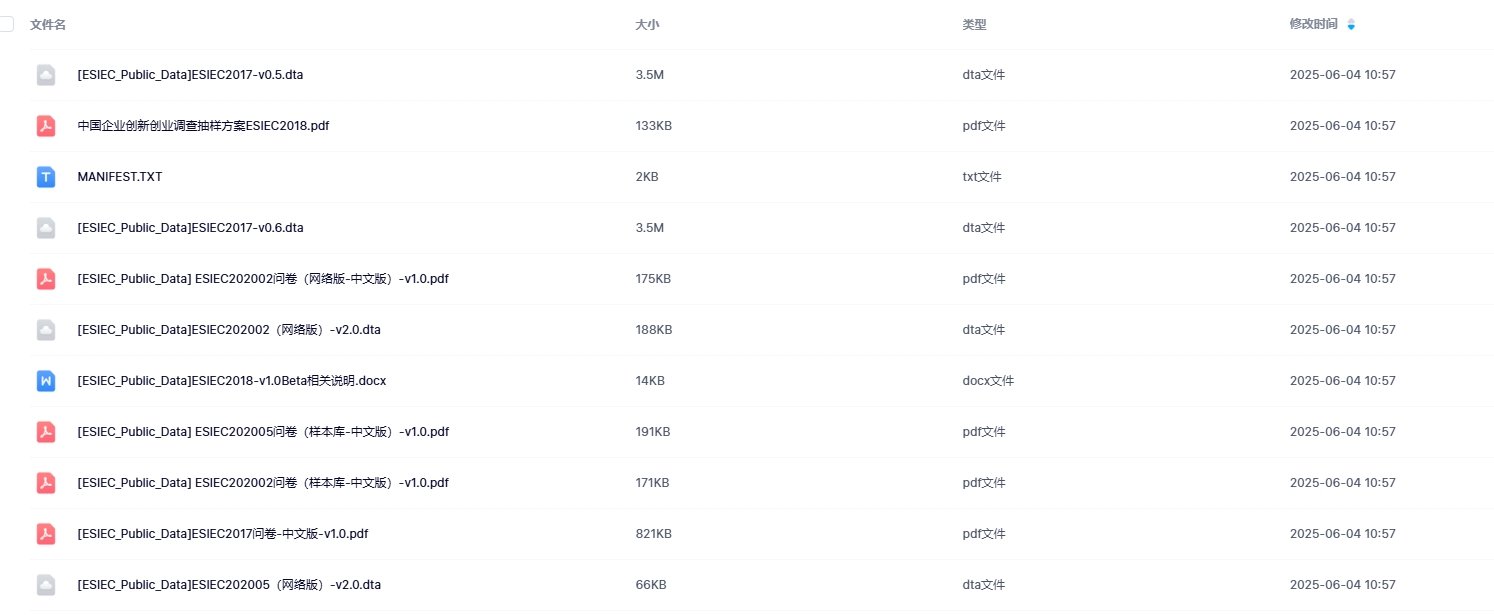Open ESIEC202002问卷（网络版-中文版）PDF file name
1494x615 pixels.
[262, 279]
